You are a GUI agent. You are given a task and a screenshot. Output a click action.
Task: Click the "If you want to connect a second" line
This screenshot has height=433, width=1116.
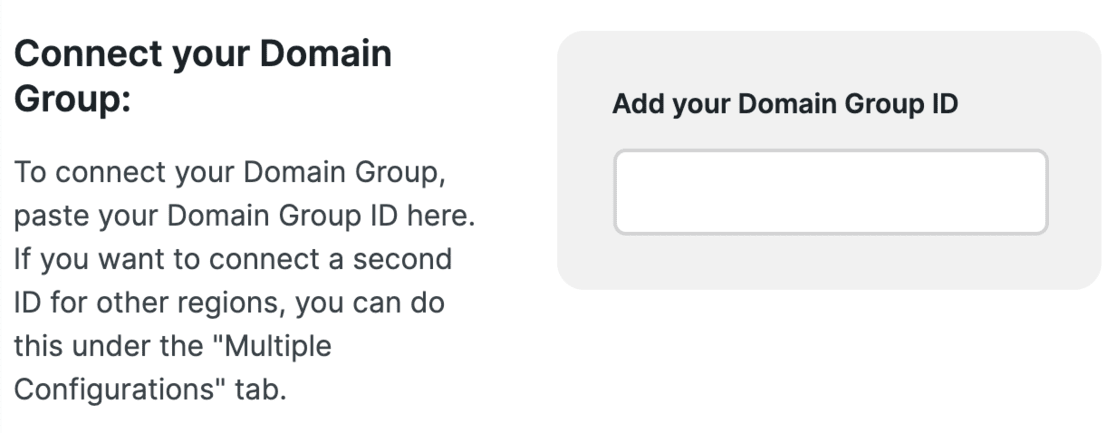pos(232,259)
